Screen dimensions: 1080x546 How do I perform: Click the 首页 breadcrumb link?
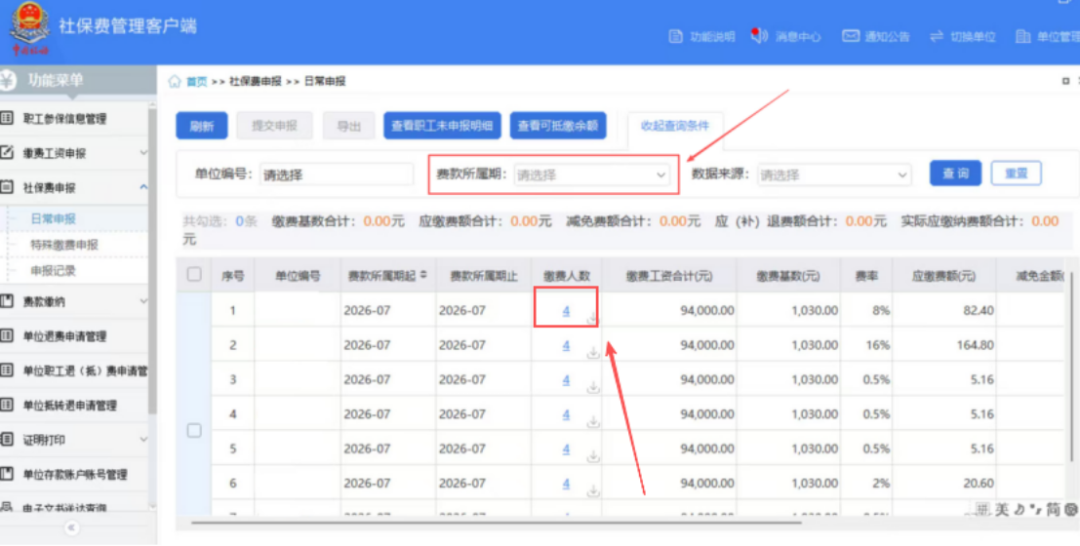[196, 81]
